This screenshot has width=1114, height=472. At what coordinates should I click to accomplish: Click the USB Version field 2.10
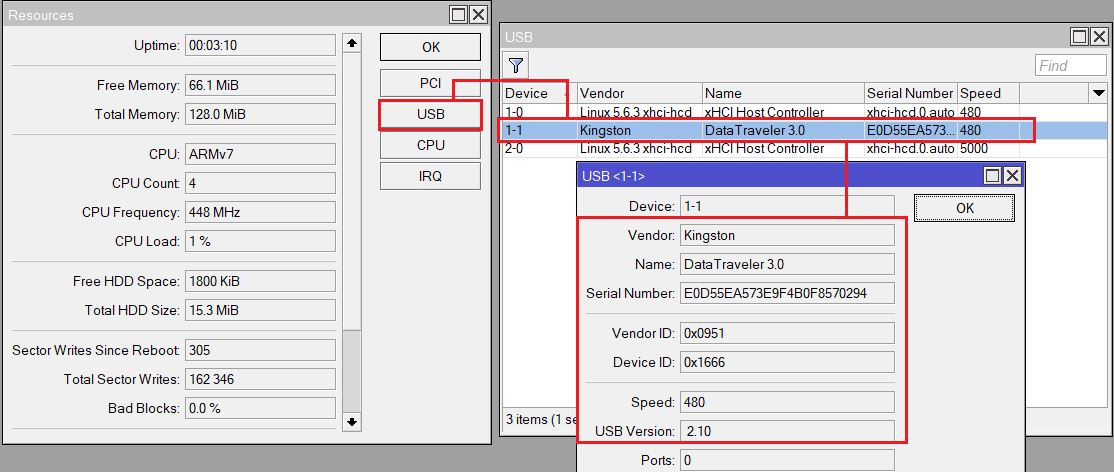point(787,431)
